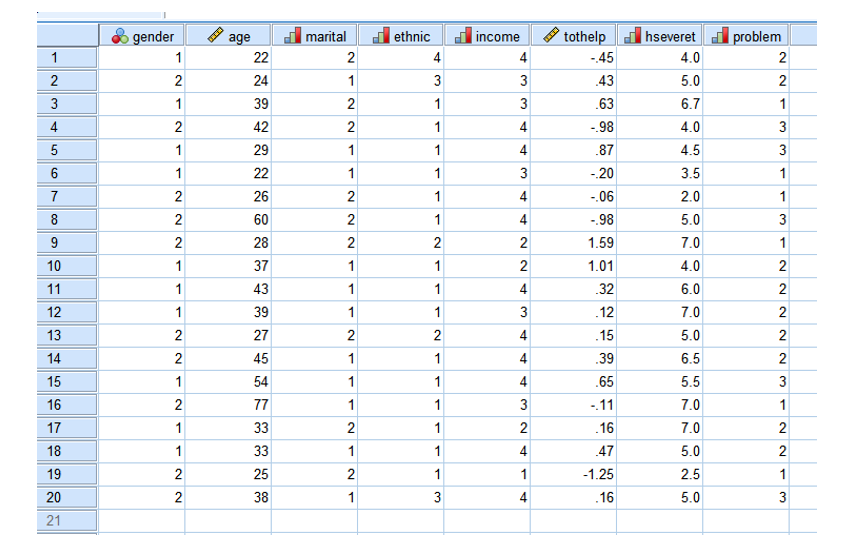Click tothelp value .39 in row 14
The width and height of the screenshot is (867, 553).
[x=604, y=358]
